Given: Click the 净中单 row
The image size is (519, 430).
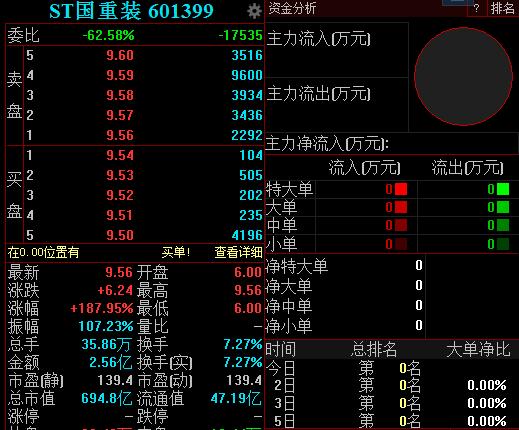Looking at the screenshot, I should pos(345,306).
